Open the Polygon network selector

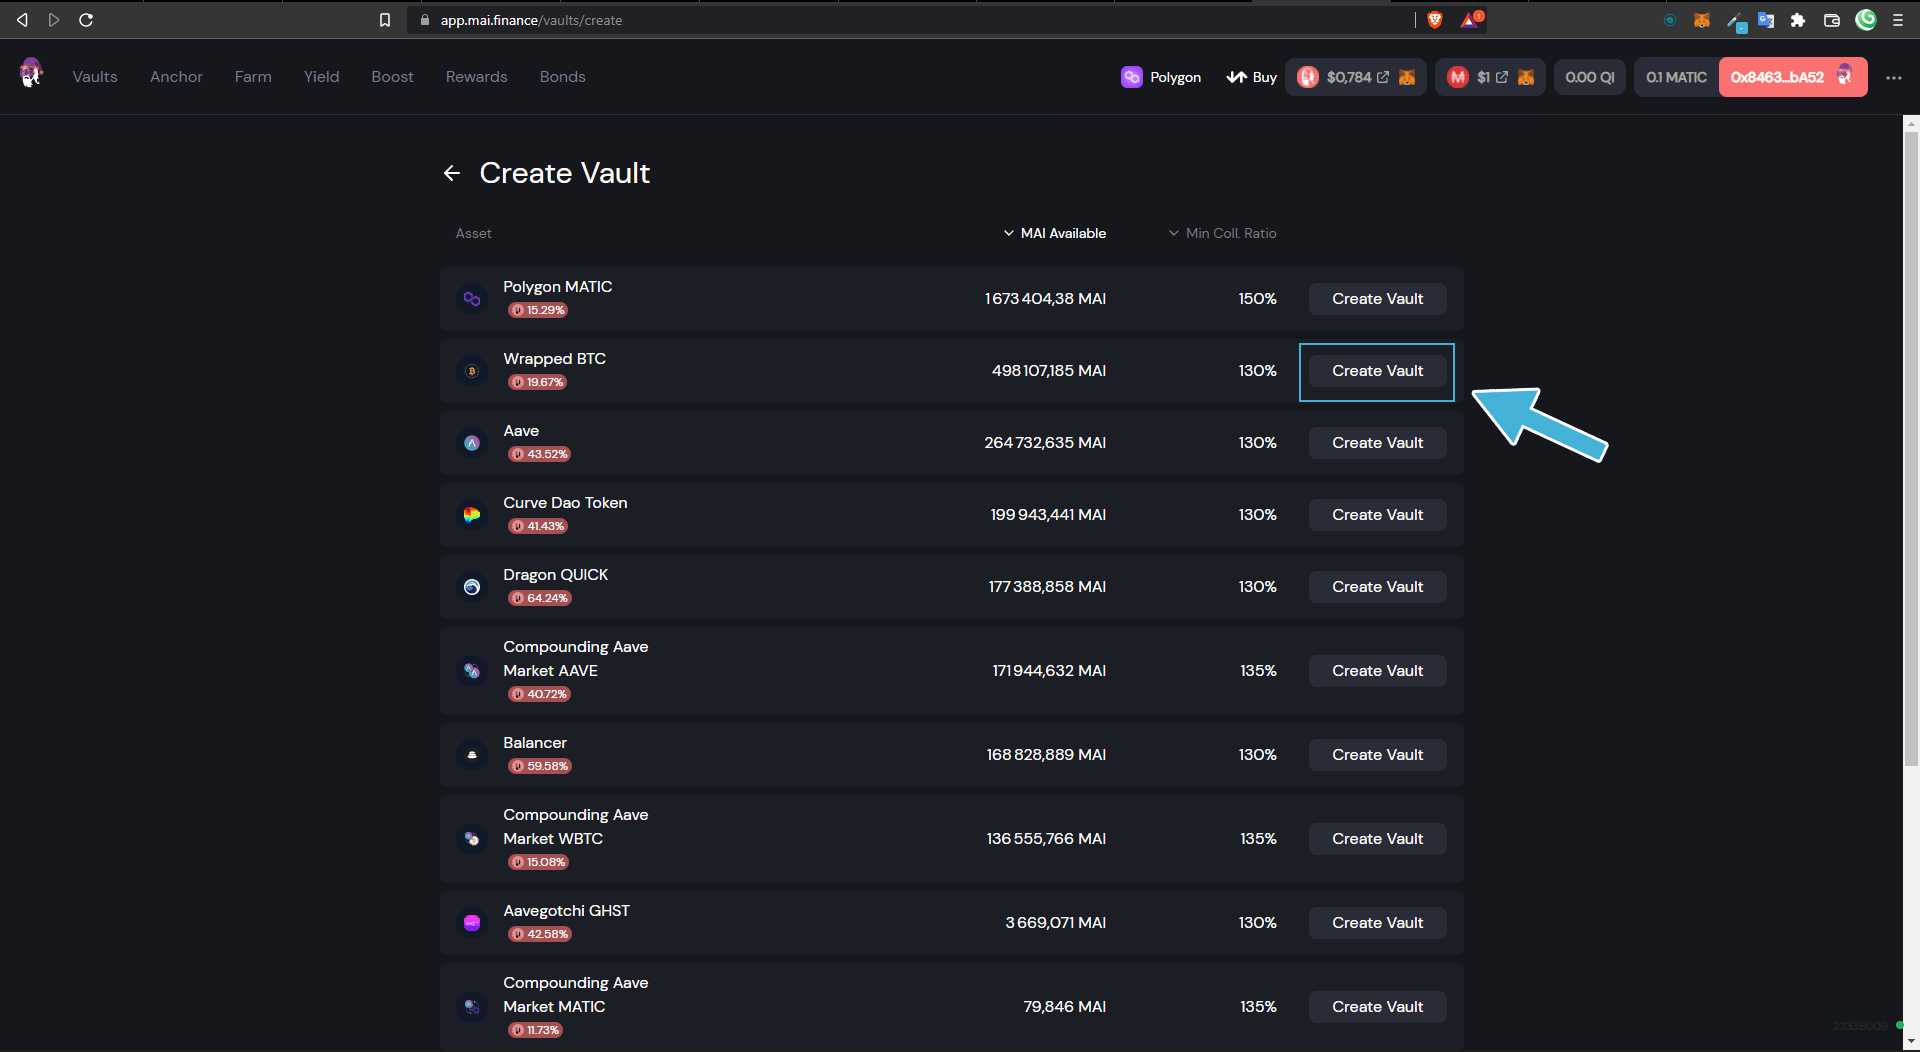pos(1161,77)
